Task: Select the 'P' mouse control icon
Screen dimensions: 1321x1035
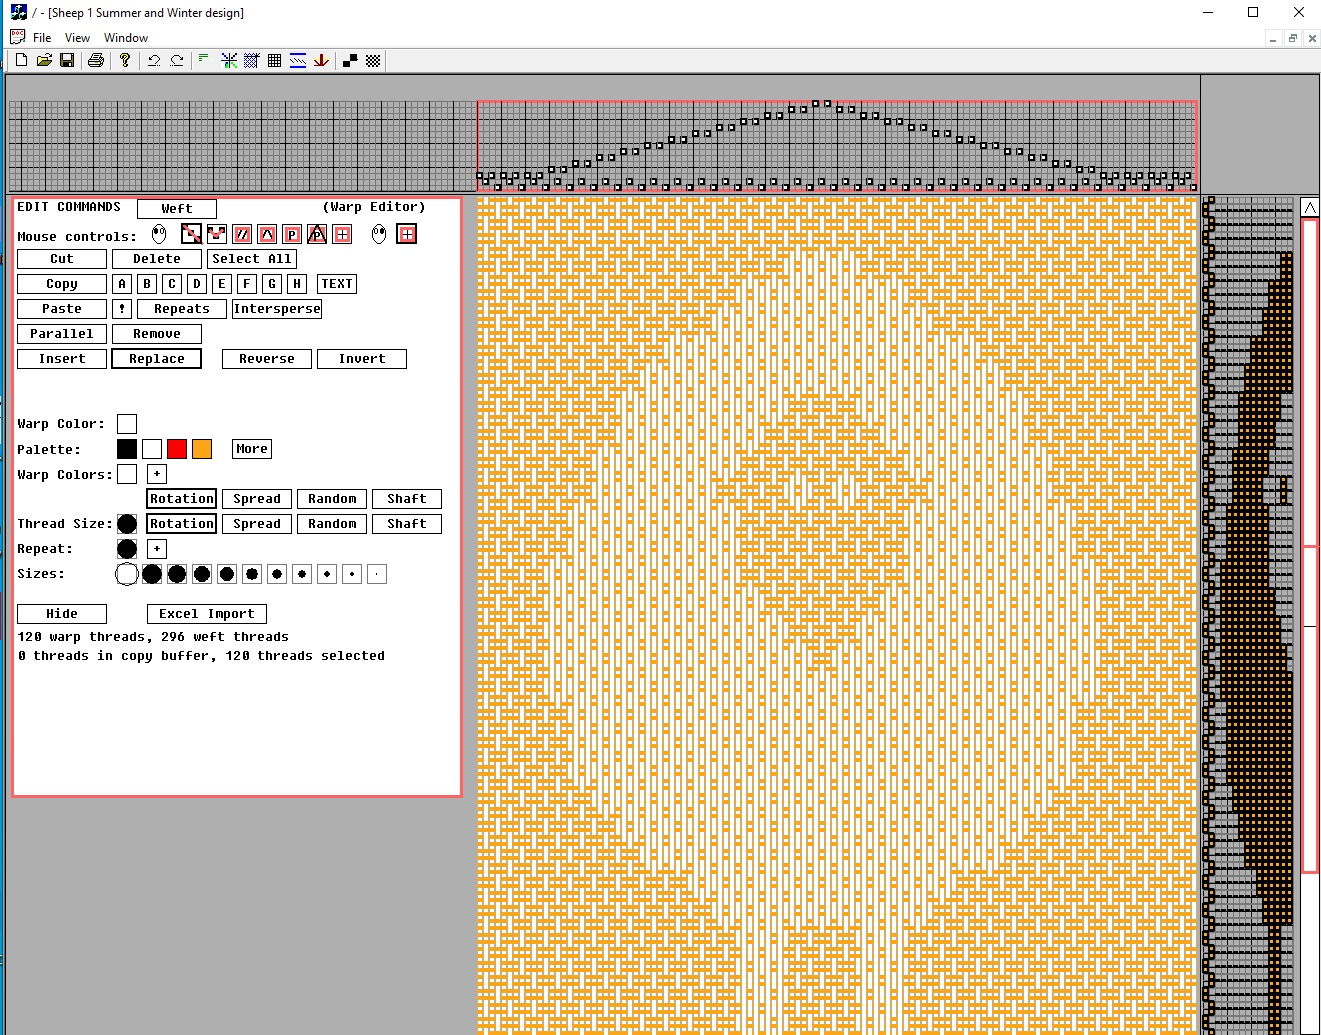Action: (292, 234)
